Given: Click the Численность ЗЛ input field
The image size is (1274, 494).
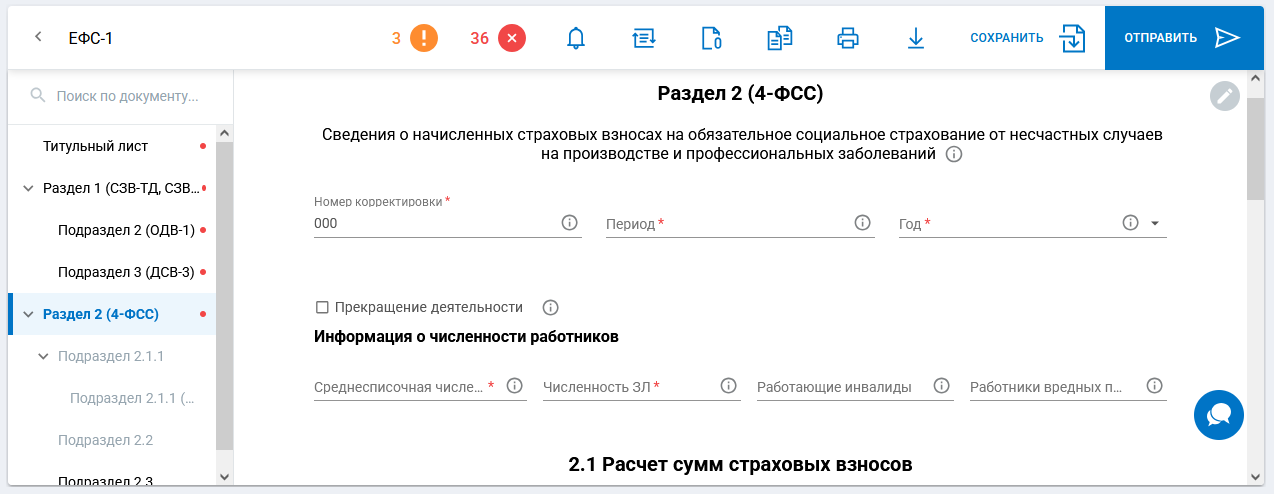Looking at the screenshot, I should click(627, 387).
